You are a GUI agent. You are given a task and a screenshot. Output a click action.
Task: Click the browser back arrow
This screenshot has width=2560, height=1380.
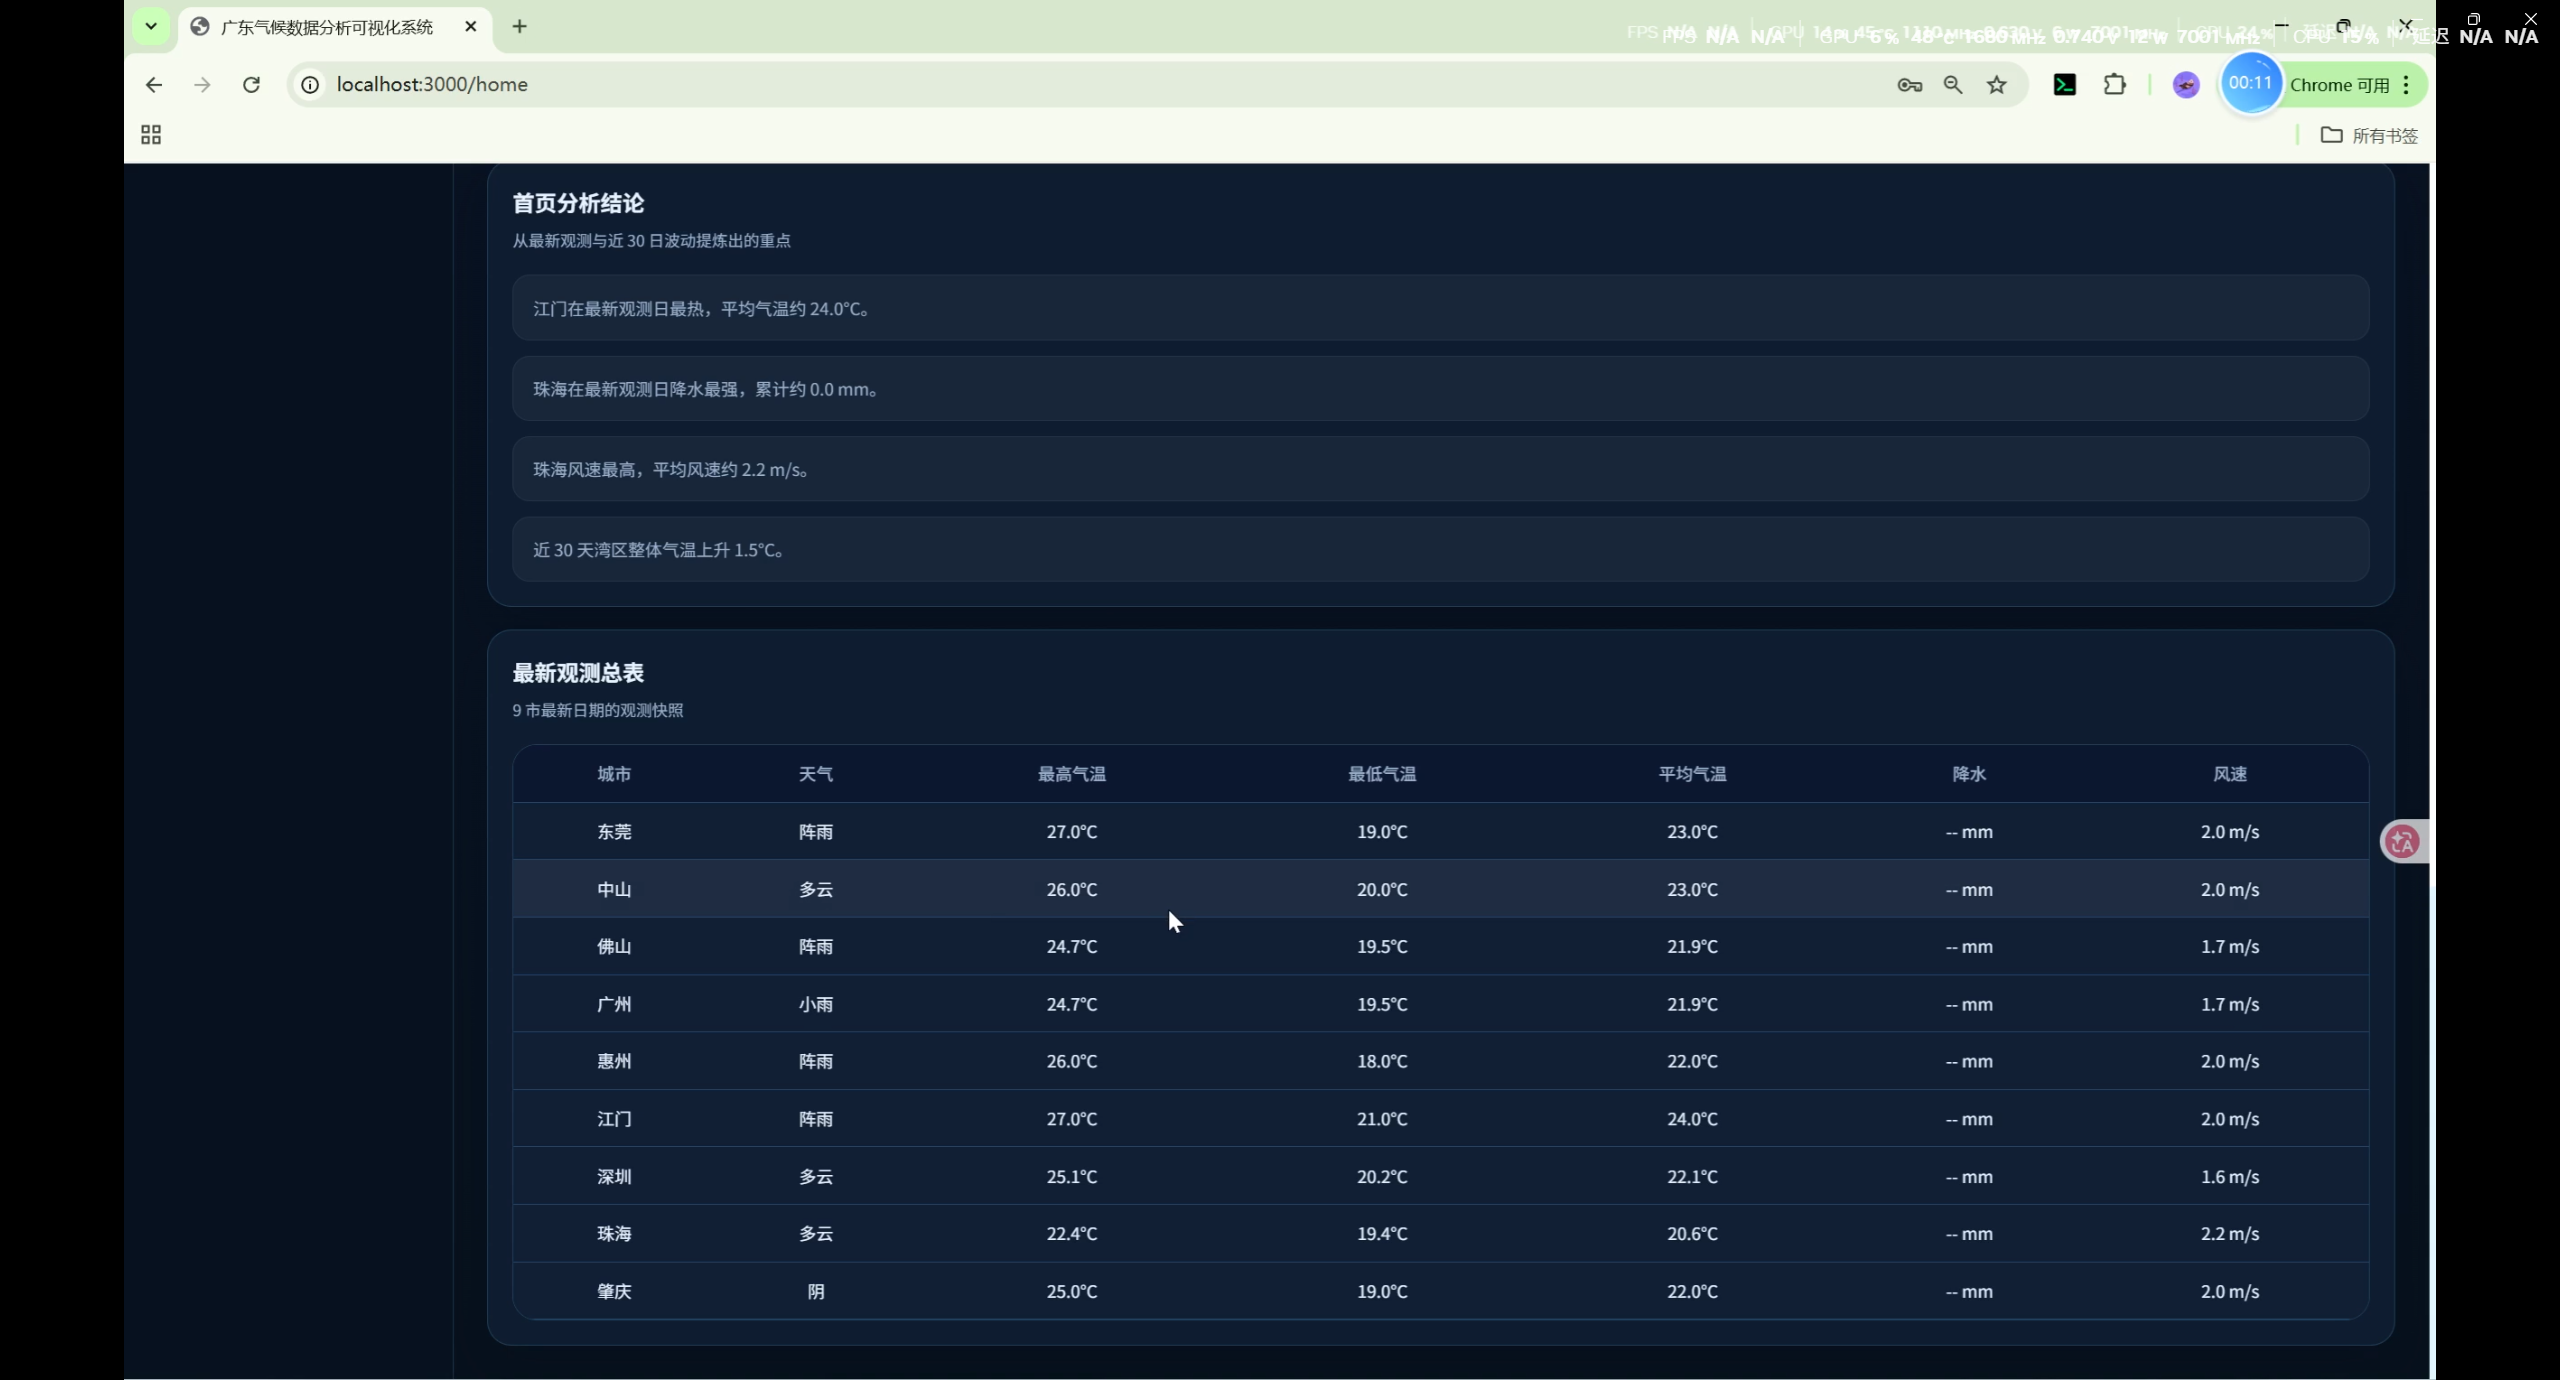point(153,85)
